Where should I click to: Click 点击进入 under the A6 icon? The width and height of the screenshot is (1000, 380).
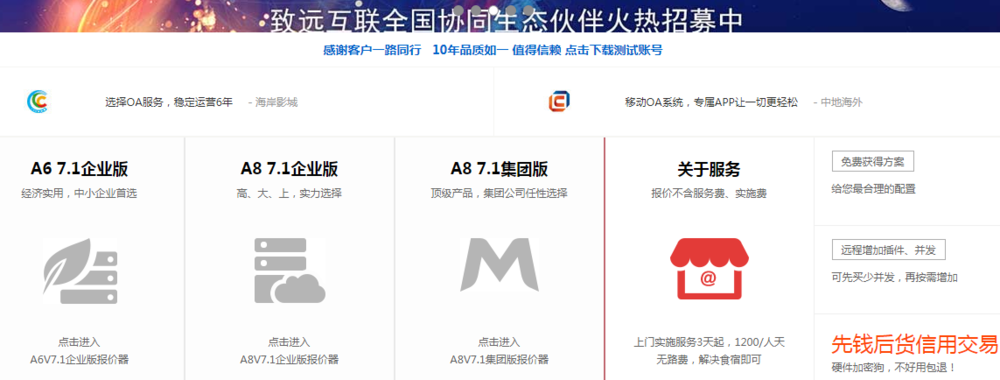point(79,342)
